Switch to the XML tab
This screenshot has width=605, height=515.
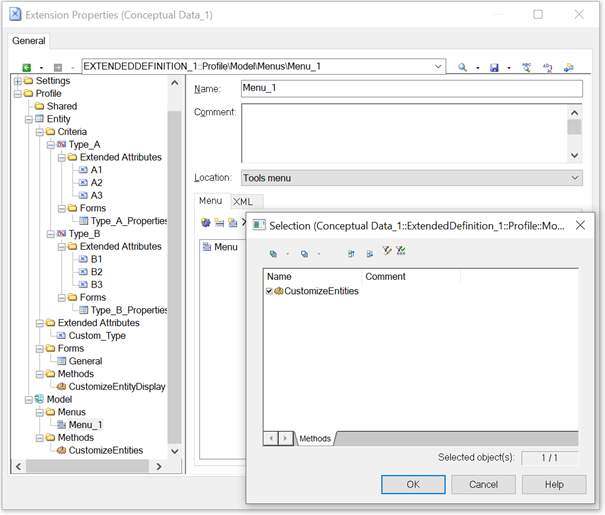click(243, 202)
